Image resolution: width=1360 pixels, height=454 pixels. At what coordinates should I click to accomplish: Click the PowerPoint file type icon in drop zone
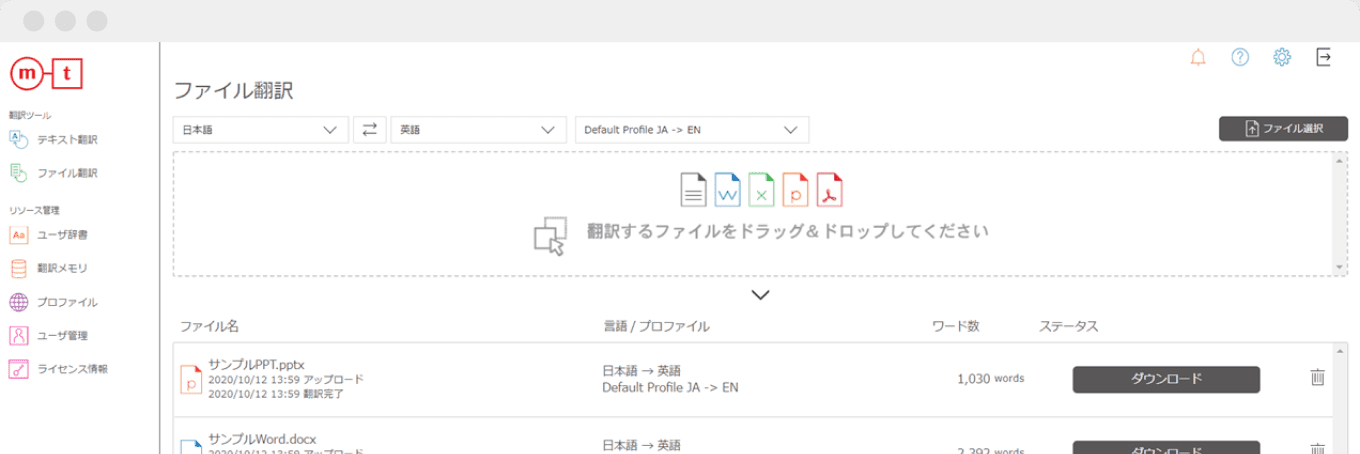click(x=795, y=189)
